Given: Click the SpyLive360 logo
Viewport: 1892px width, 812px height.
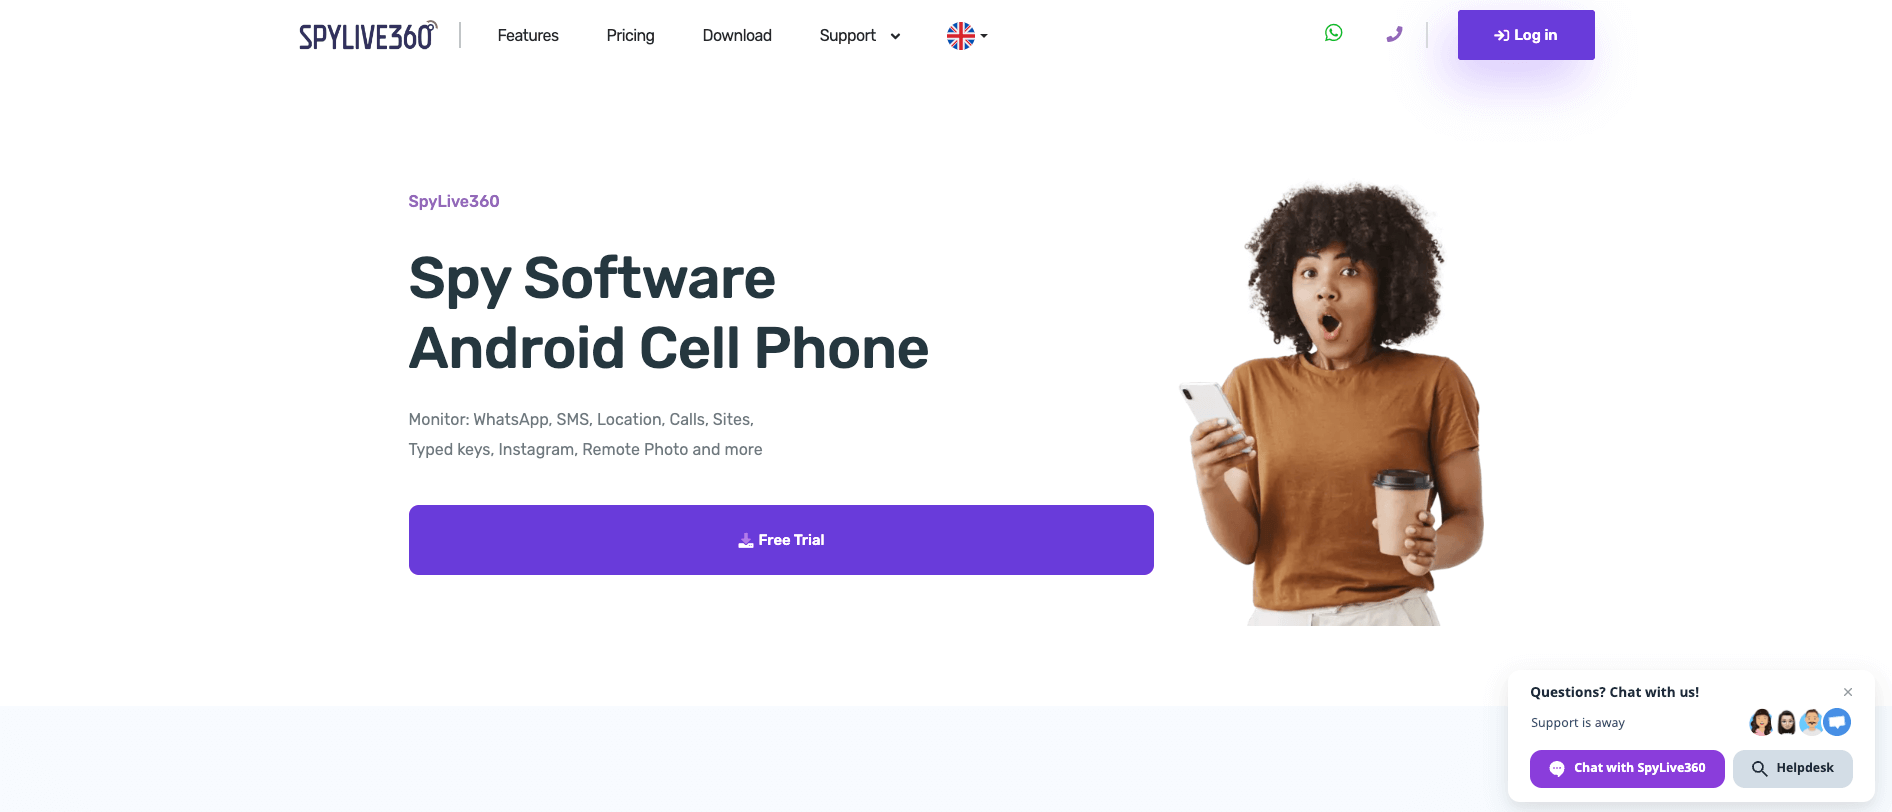Looking at the screenshot, I should point(368,36).
